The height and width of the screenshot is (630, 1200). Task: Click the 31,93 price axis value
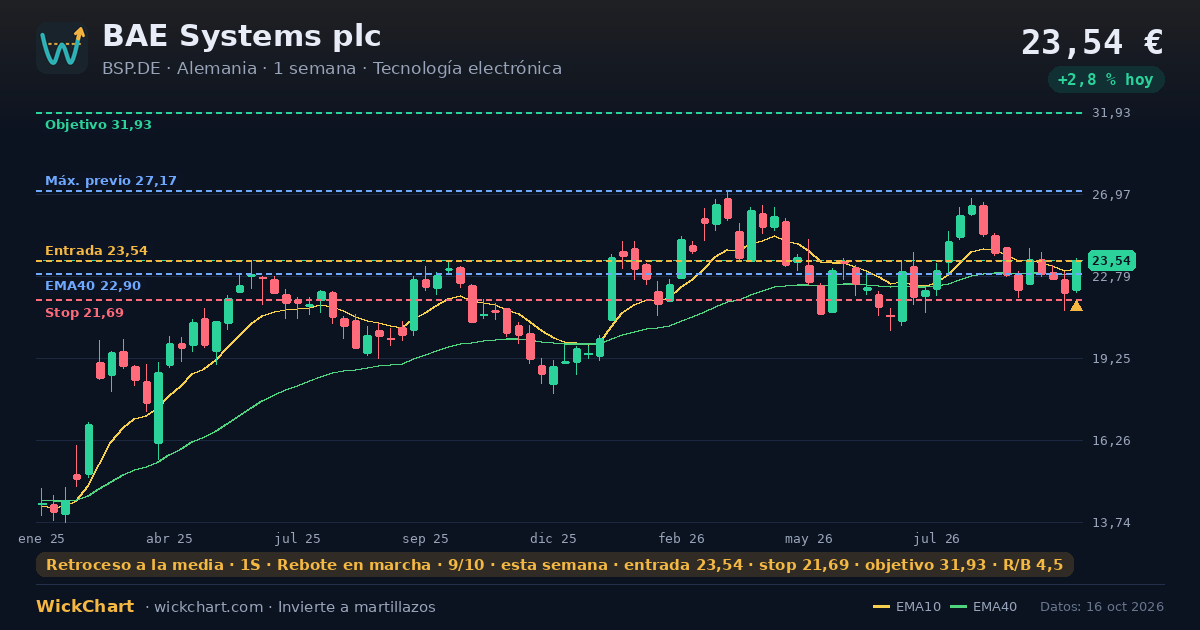[x=1111, y=113]
